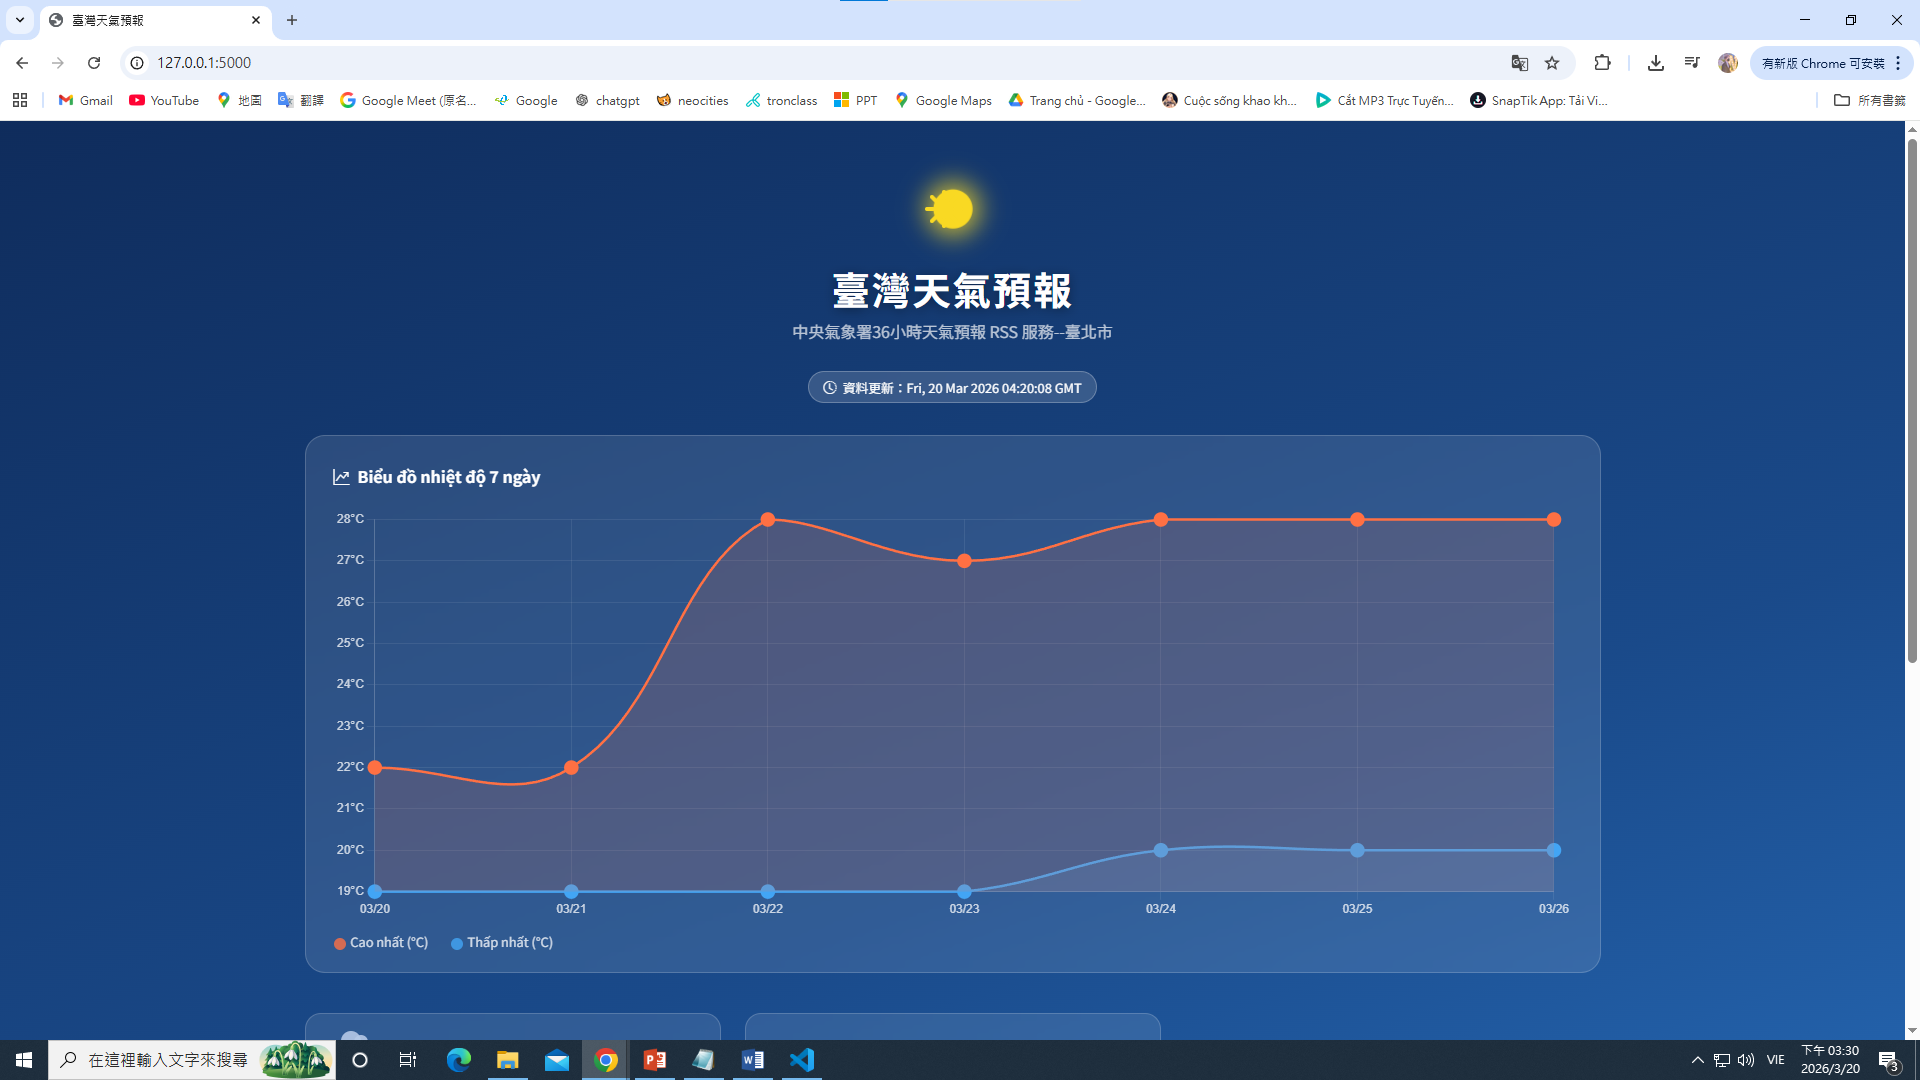1920x1080 pixels.
Task: Expand the hidden system tray icons
Action: [1697, 1060]
